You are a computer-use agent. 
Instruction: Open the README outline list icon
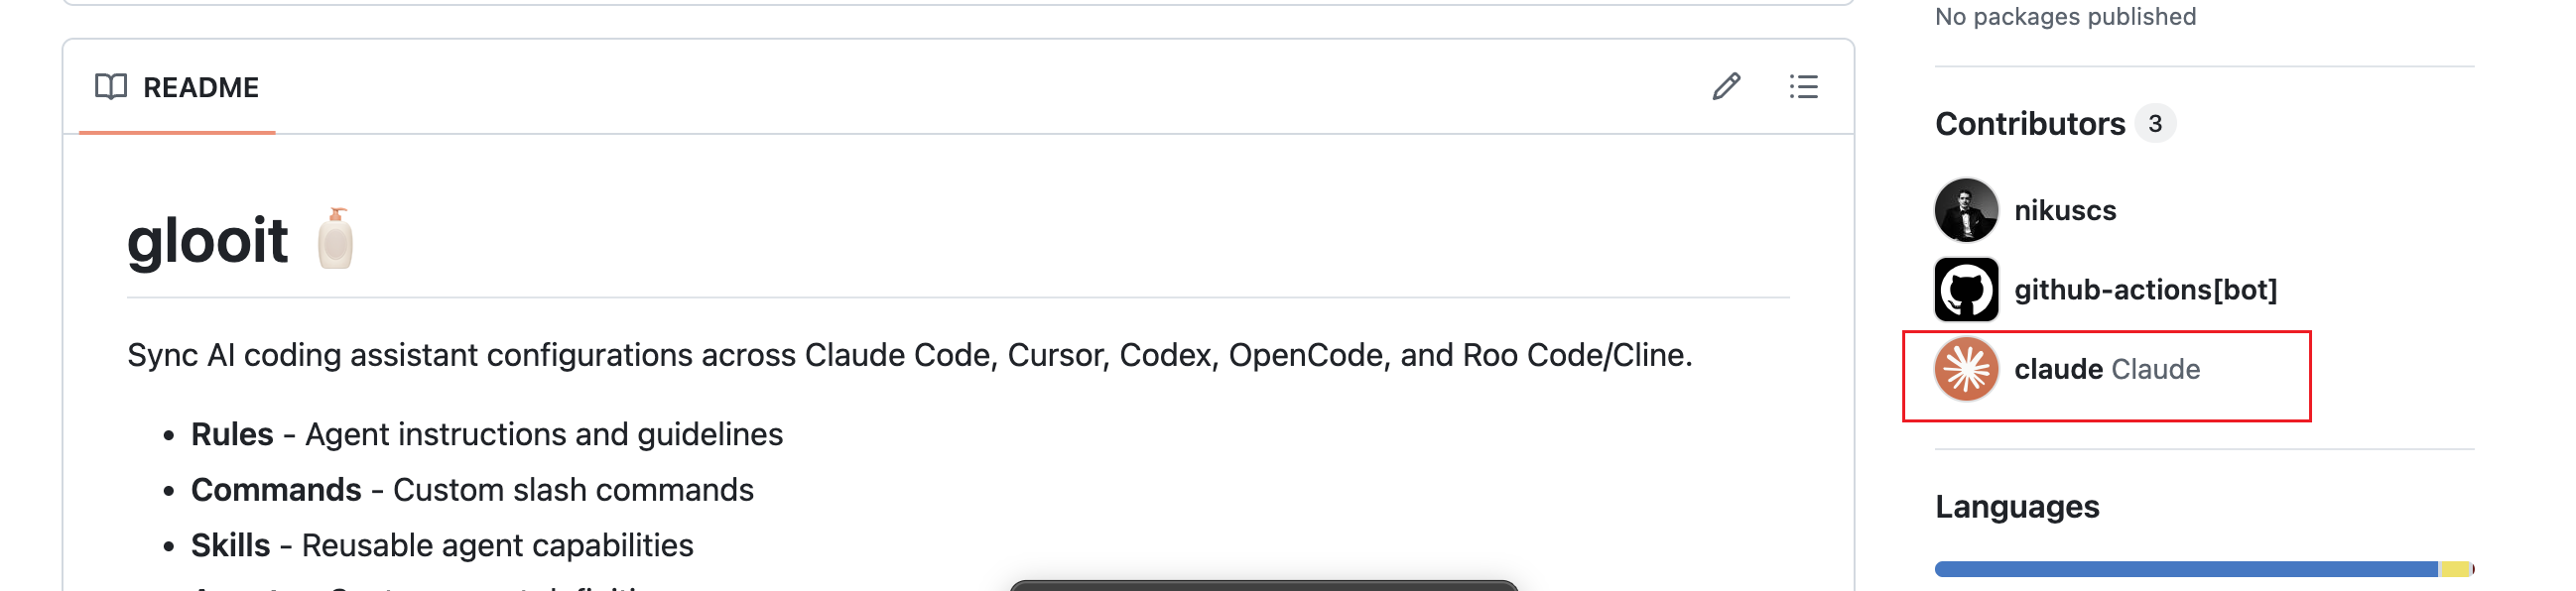tap(1803, 87)
